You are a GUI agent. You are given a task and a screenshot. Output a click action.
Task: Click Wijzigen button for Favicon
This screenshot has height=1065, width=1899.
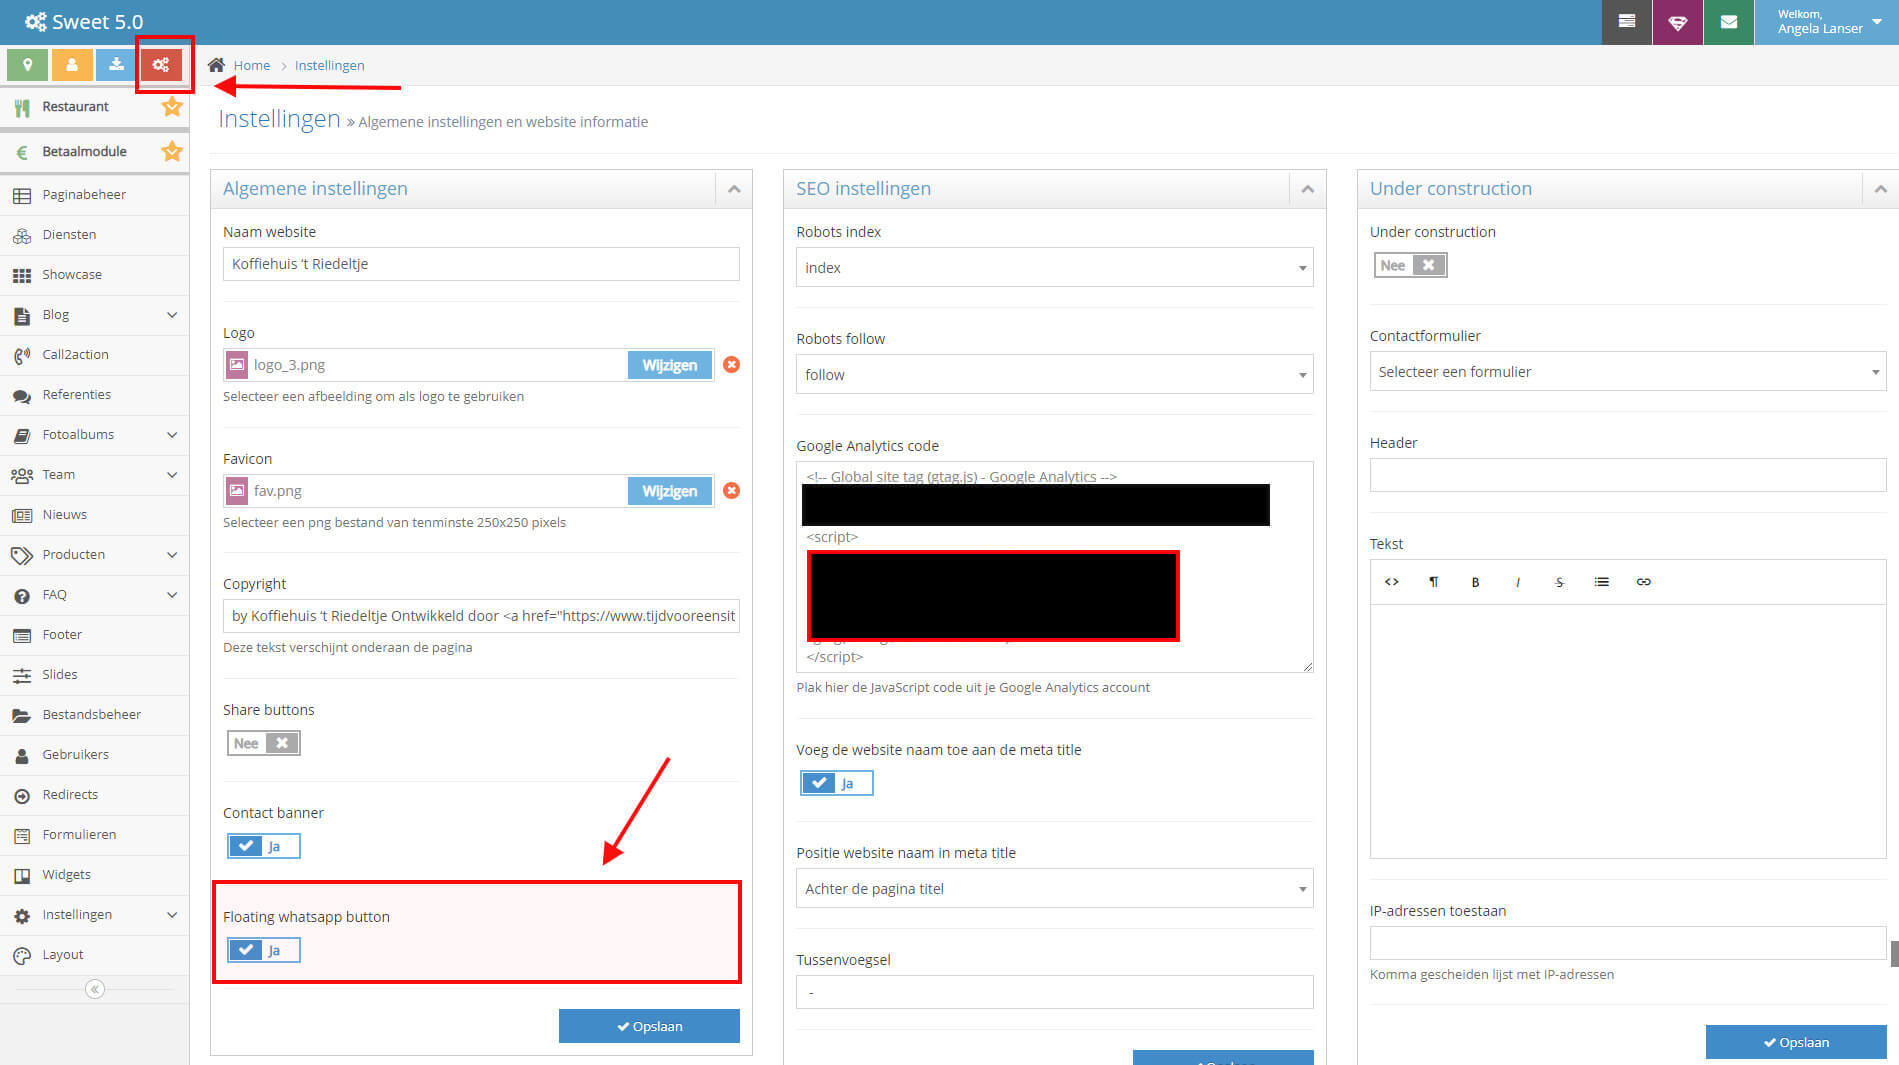point(669,491)
